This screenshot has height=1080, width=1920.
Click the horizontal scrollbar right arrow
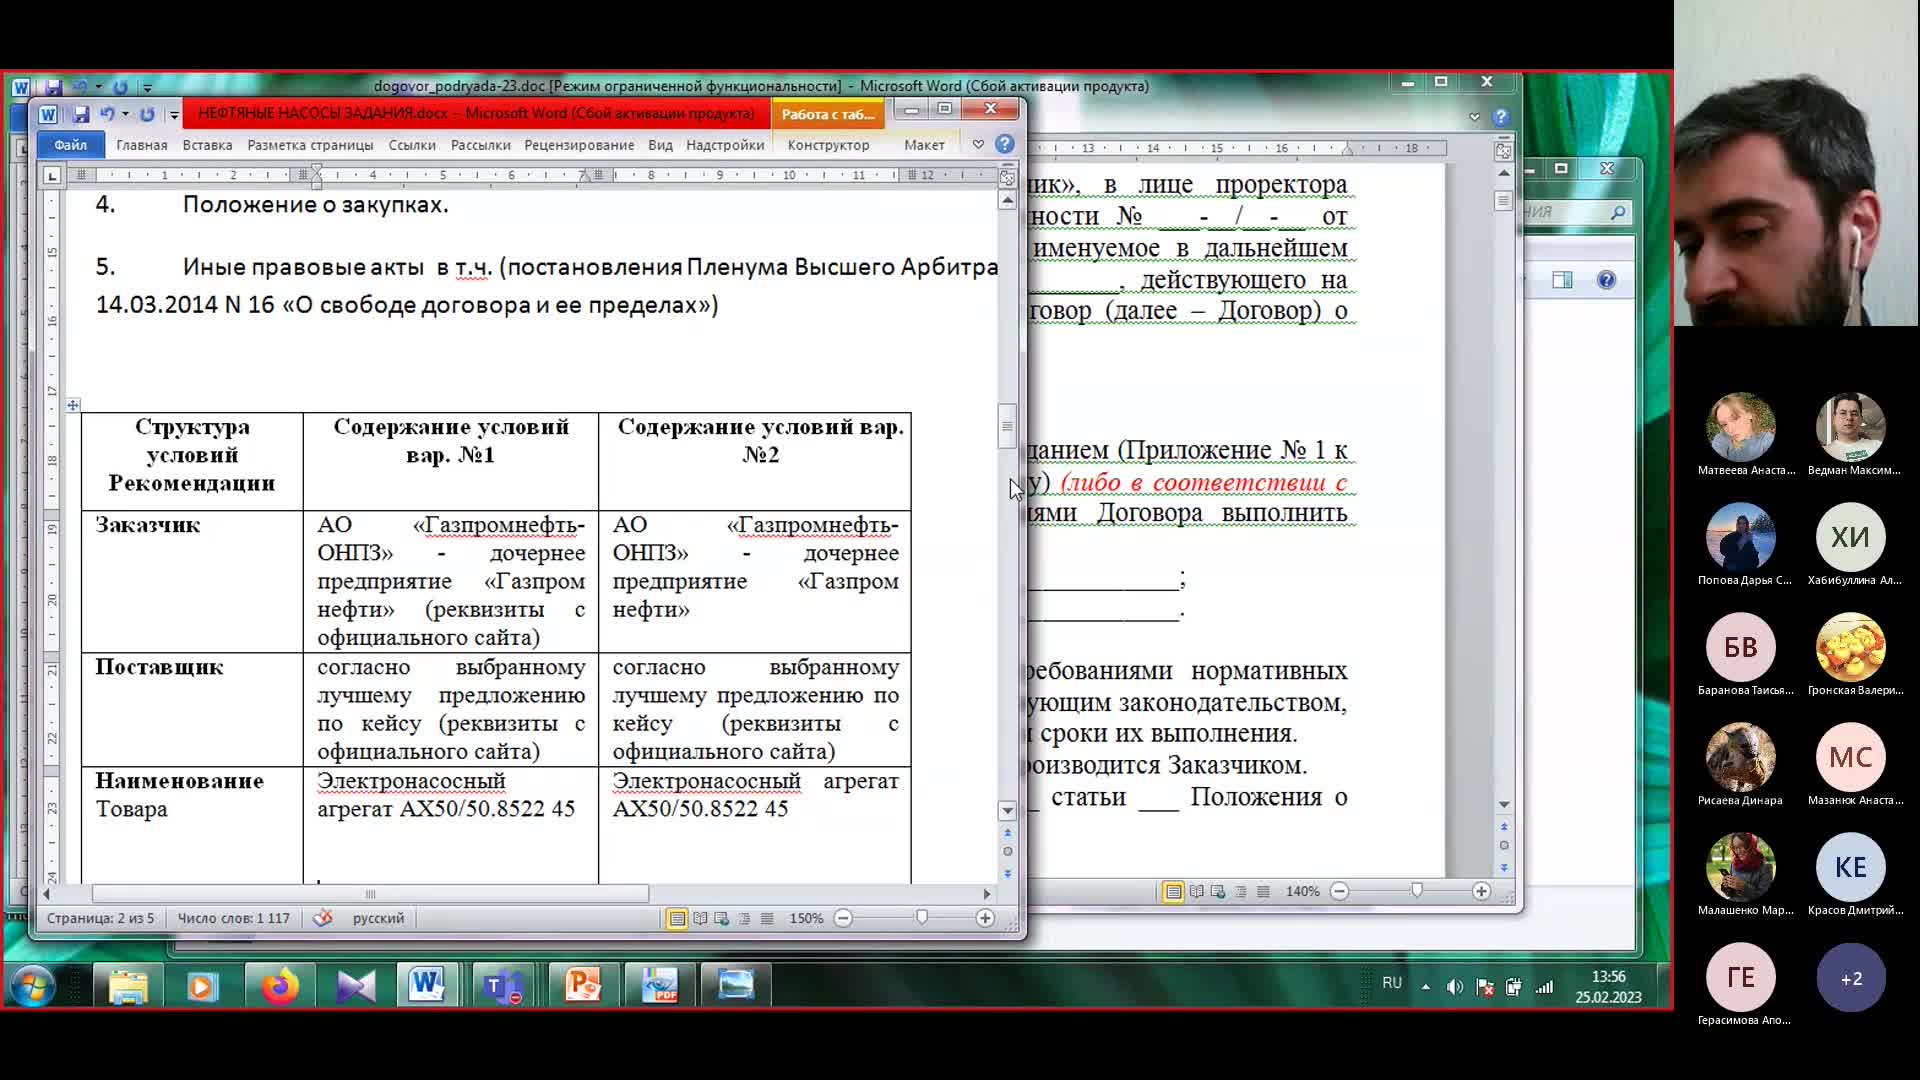[987, 894]
